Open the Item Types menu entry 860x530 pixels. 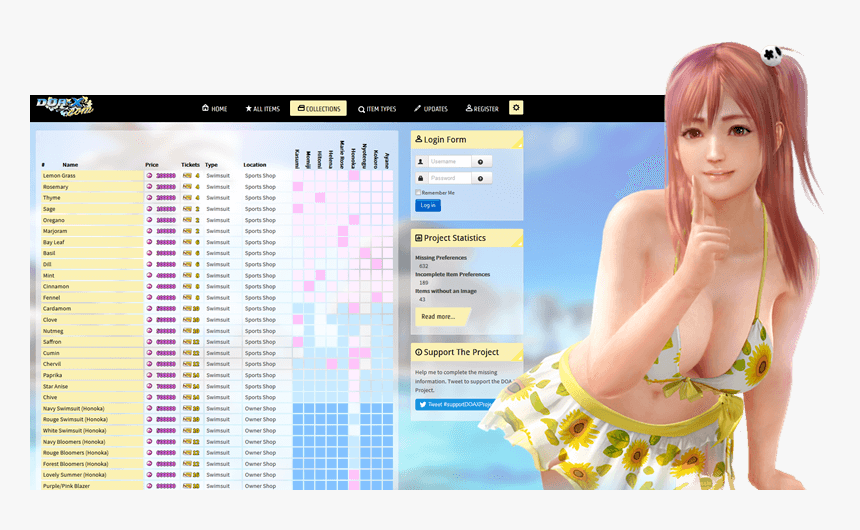tap(377, 109)
